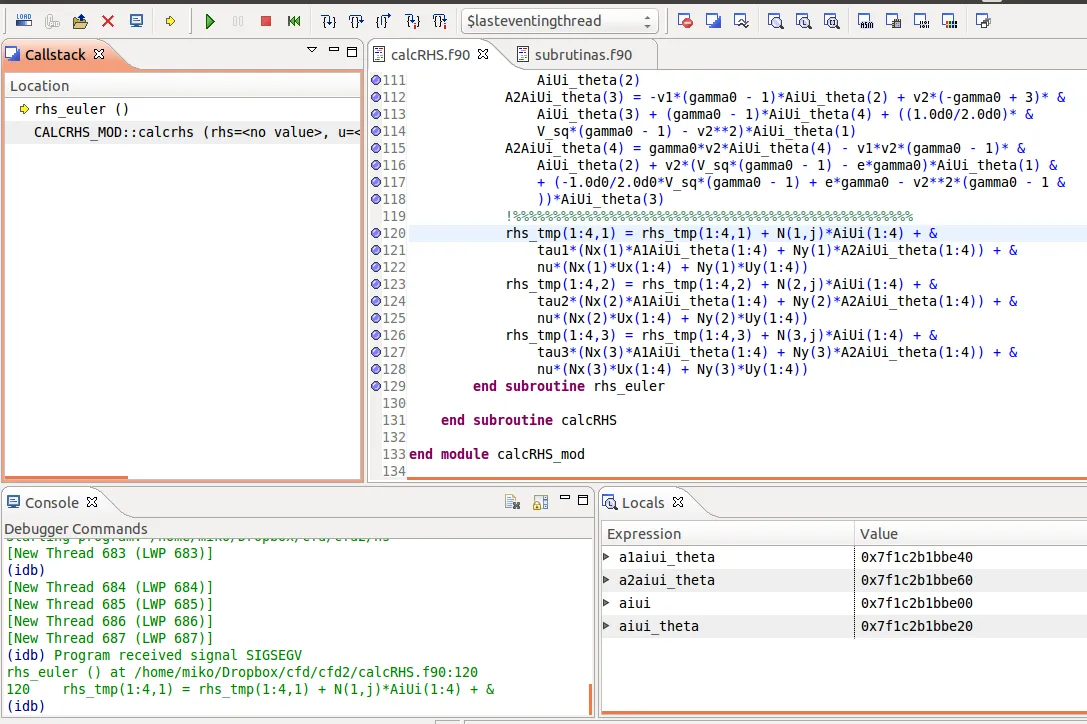Click the green Restart (rewind) button
Screen dimensions: 1087x724
click(294, 21)
